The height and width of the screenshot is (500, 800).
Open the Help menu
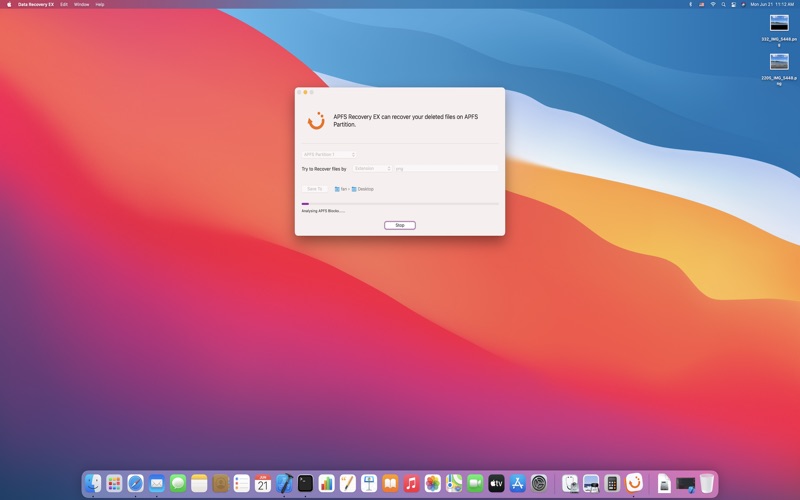point(100,4)
